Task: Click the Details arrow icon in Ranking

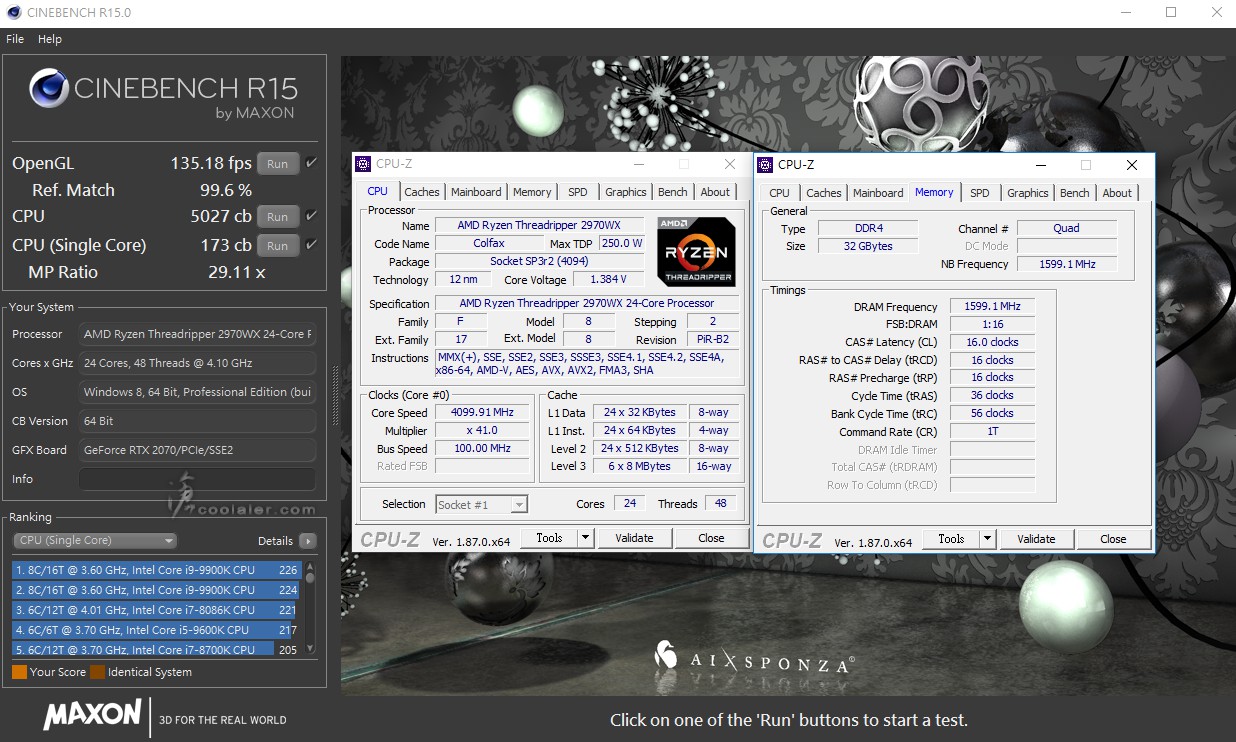Action: coord(307,541)
